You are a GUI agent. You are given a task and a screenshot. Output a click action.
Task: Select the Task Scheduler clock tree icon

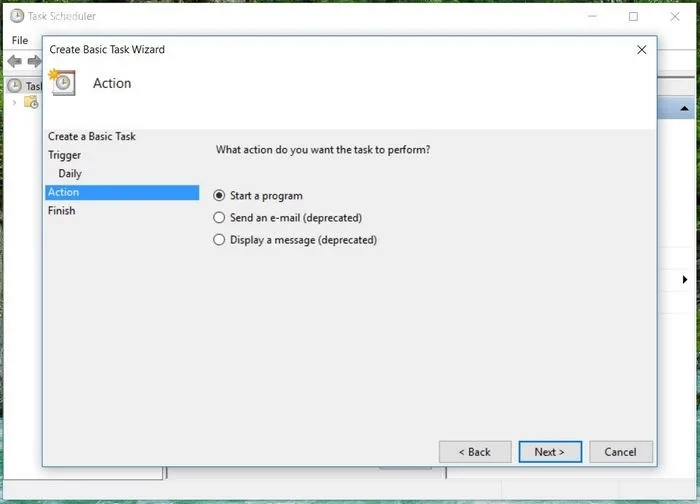tap(14, 86)
